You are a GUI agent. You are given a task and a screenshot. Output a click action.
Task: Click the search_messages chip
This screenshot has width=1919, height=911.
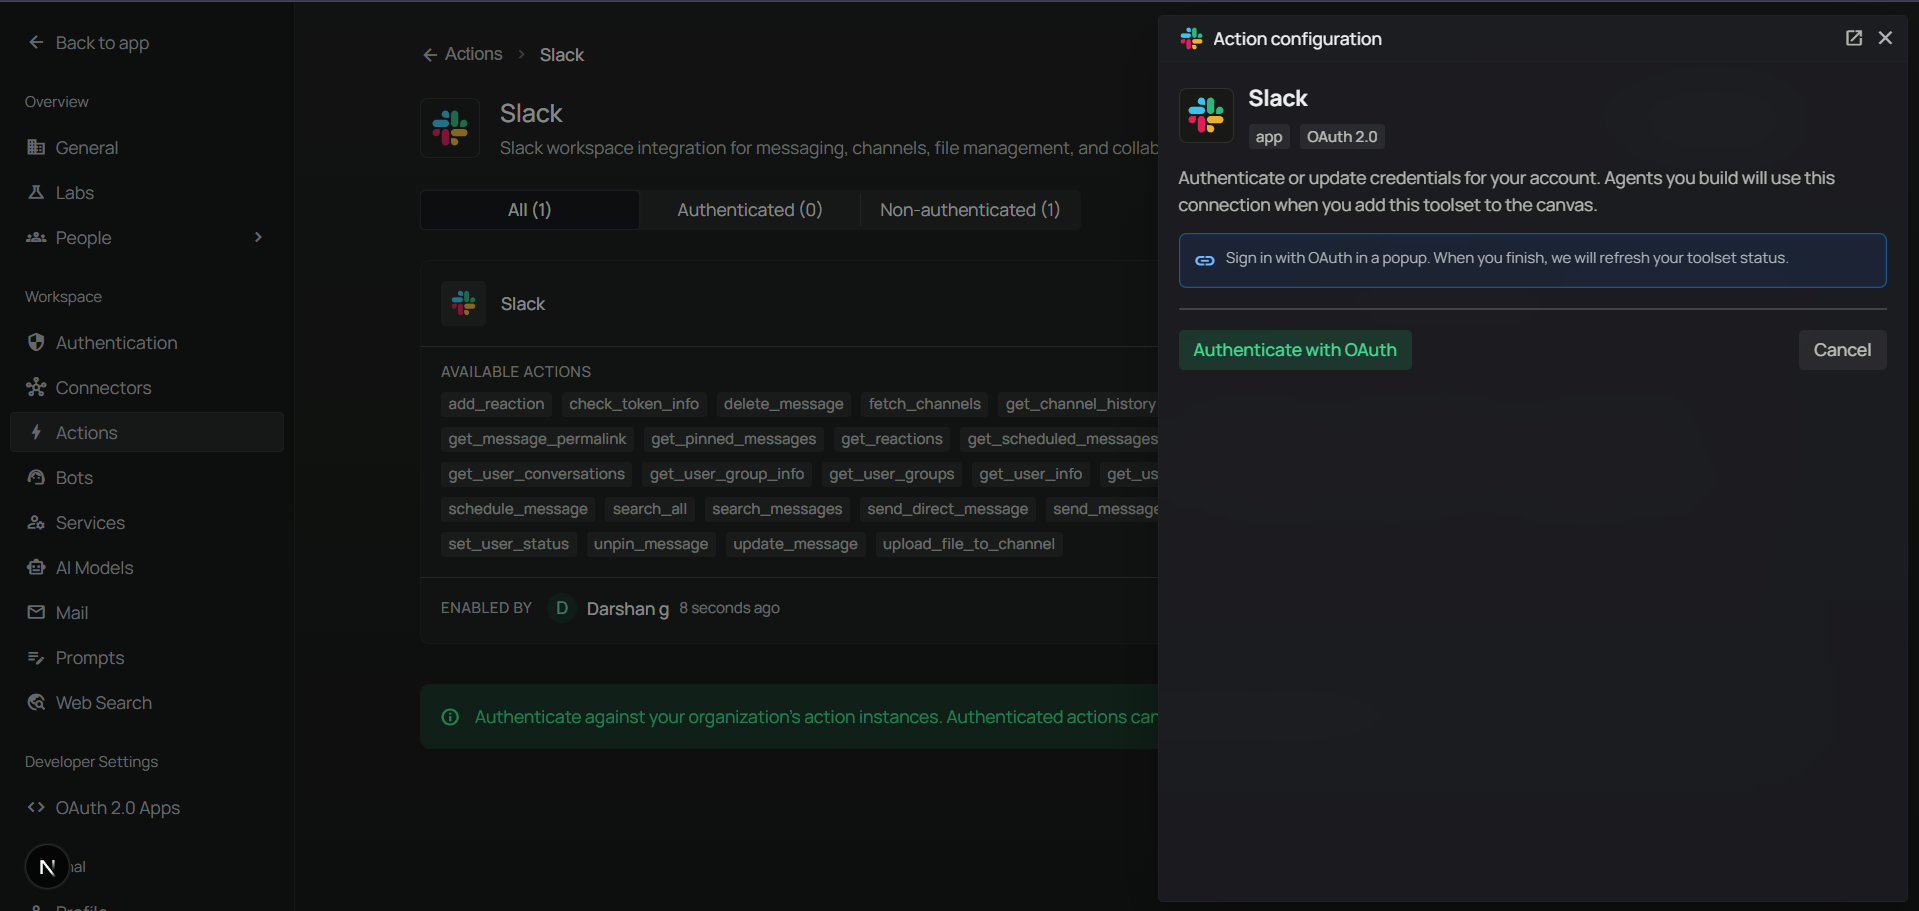coord(777,509)
